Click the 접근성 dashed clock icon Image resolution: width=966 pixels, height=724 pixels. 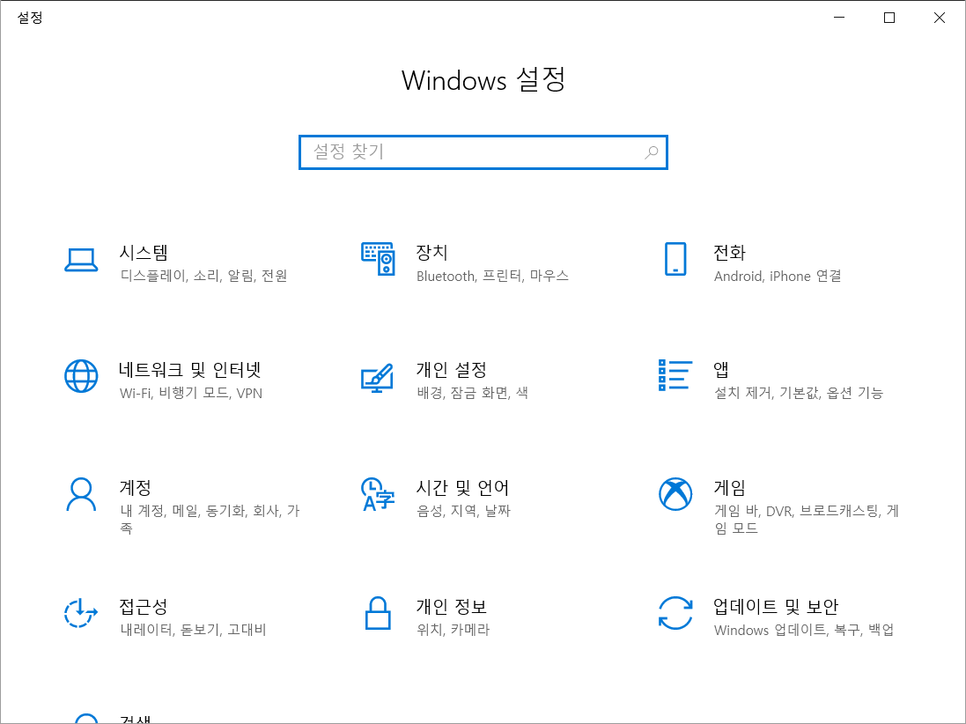[81, 613]
